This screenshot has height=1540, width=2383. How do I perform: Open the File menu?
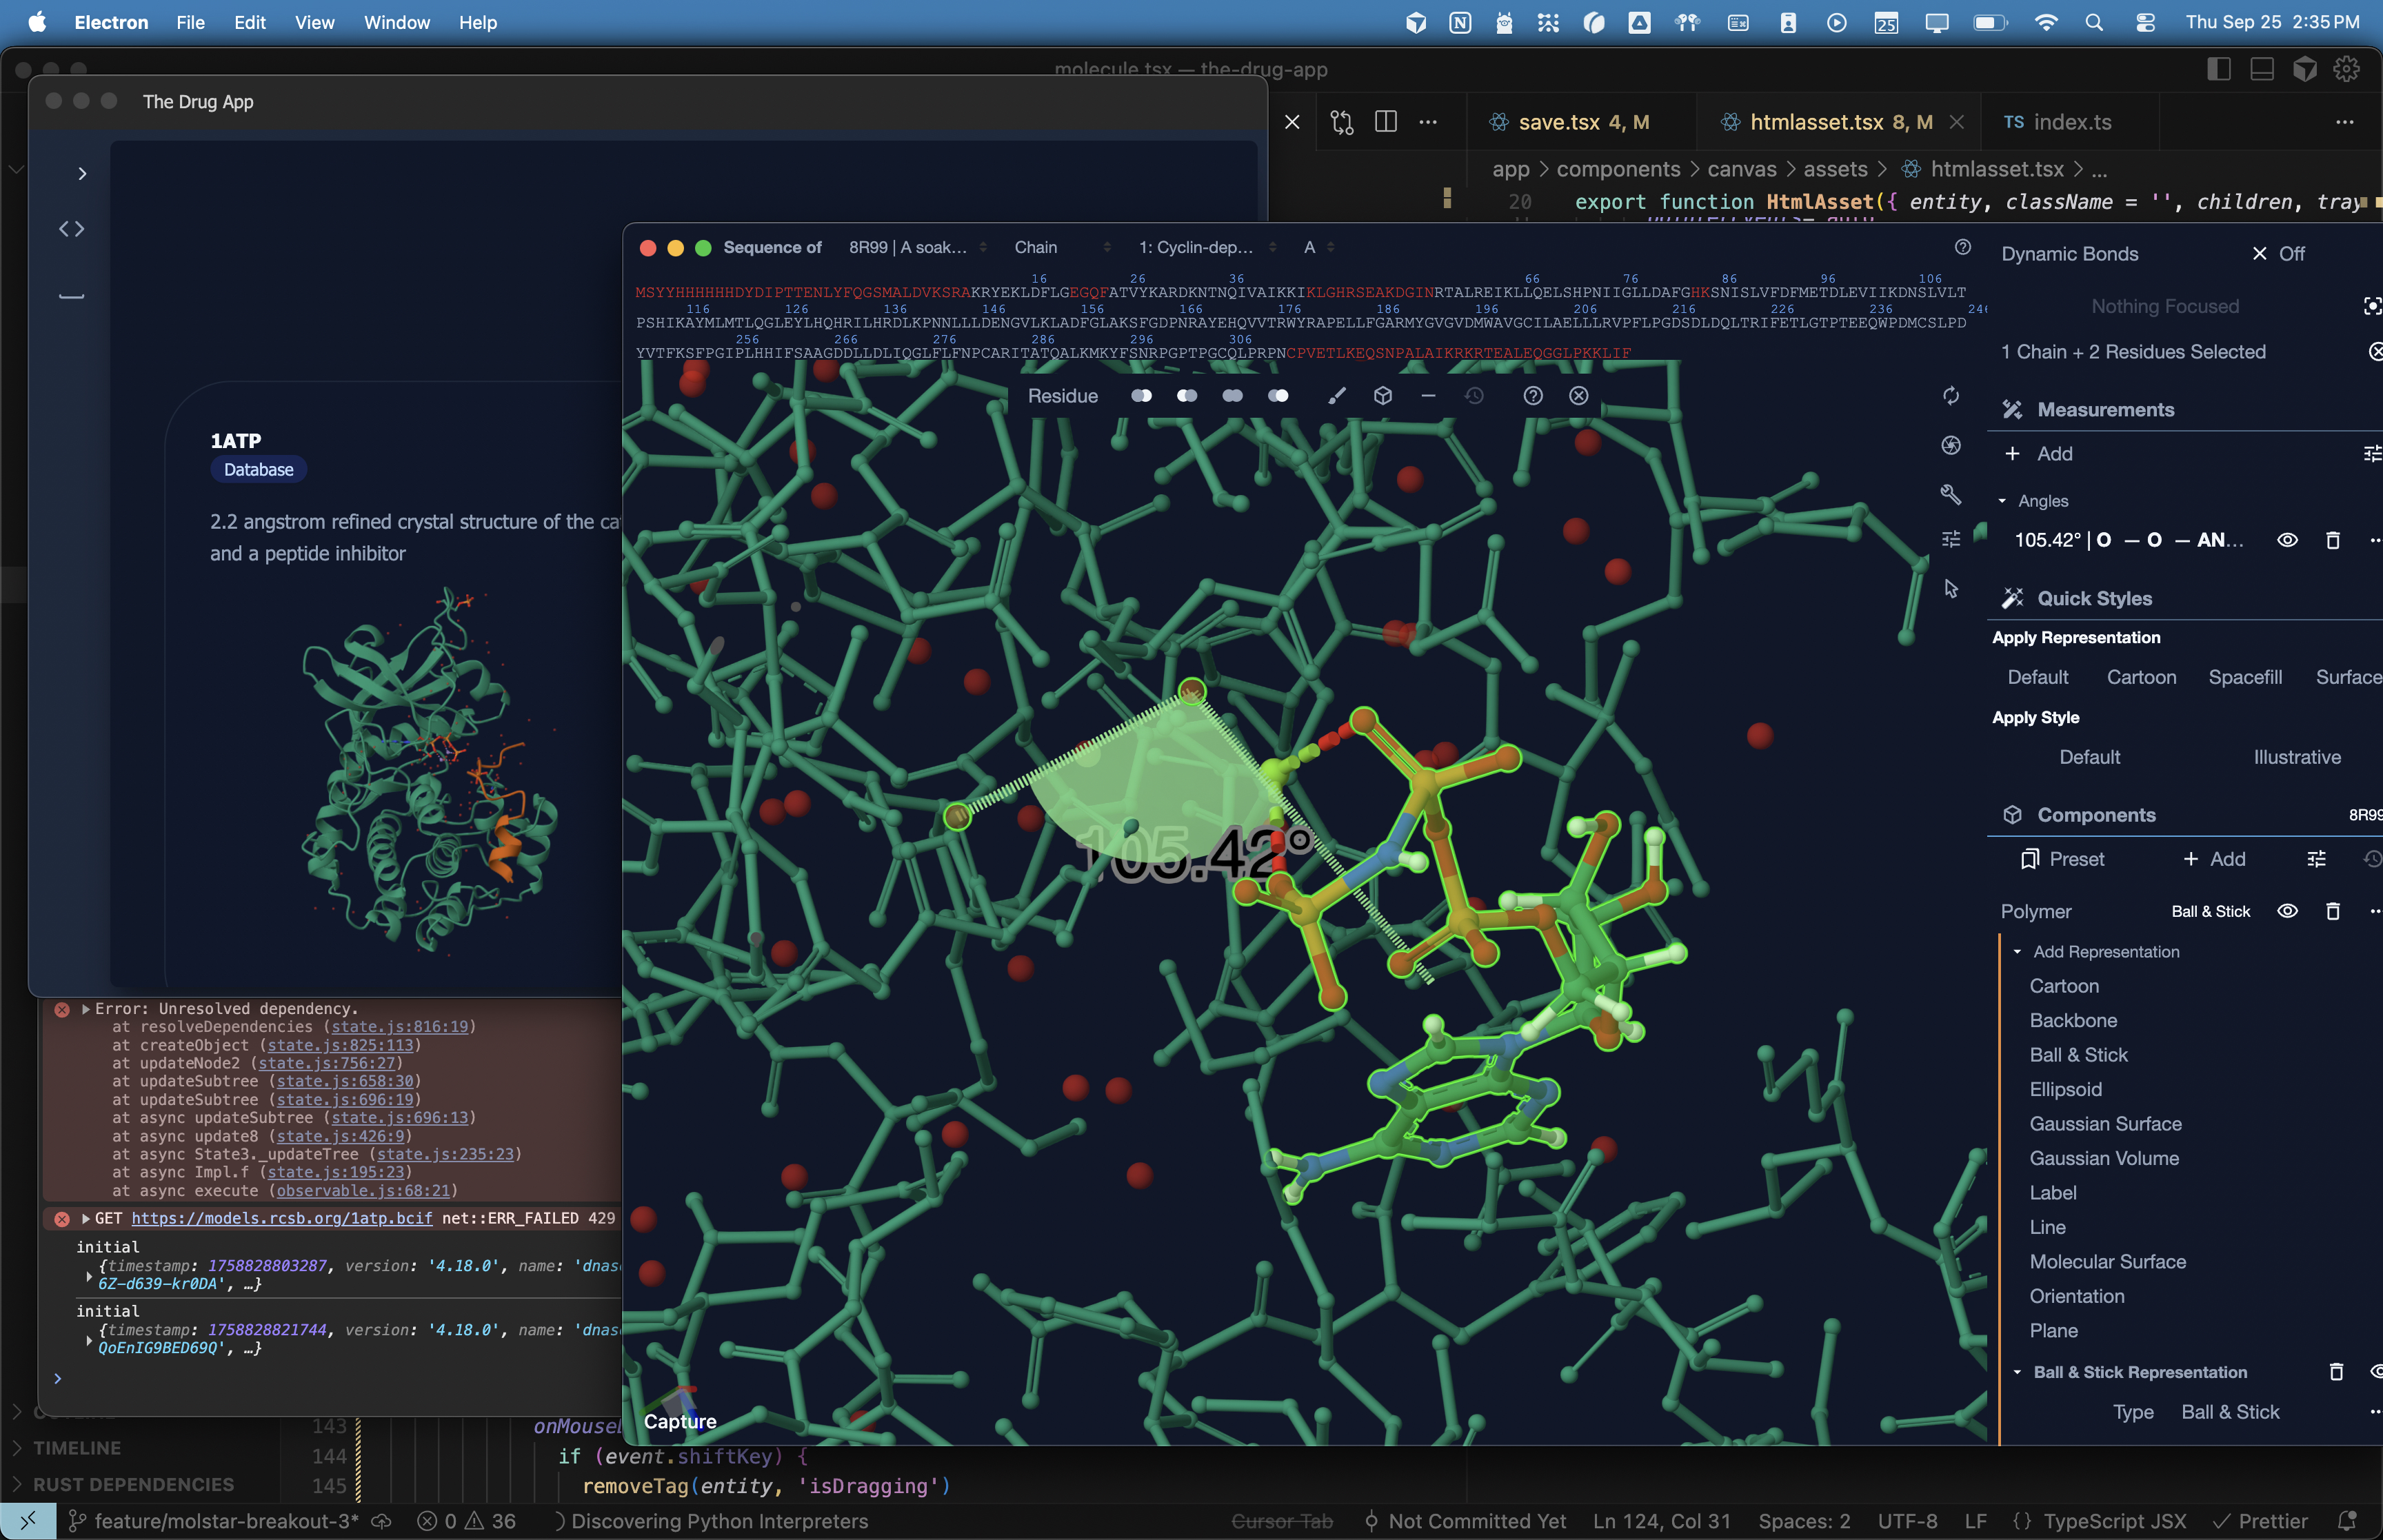(x=190, y=22)
